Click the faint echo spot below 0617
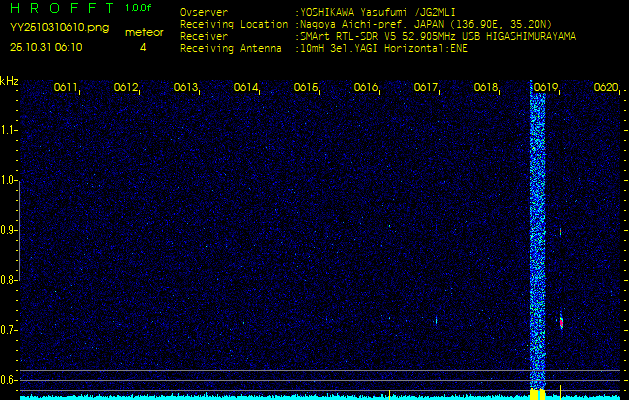The height and width of the screenshot is (400, 629). point(436,320)
